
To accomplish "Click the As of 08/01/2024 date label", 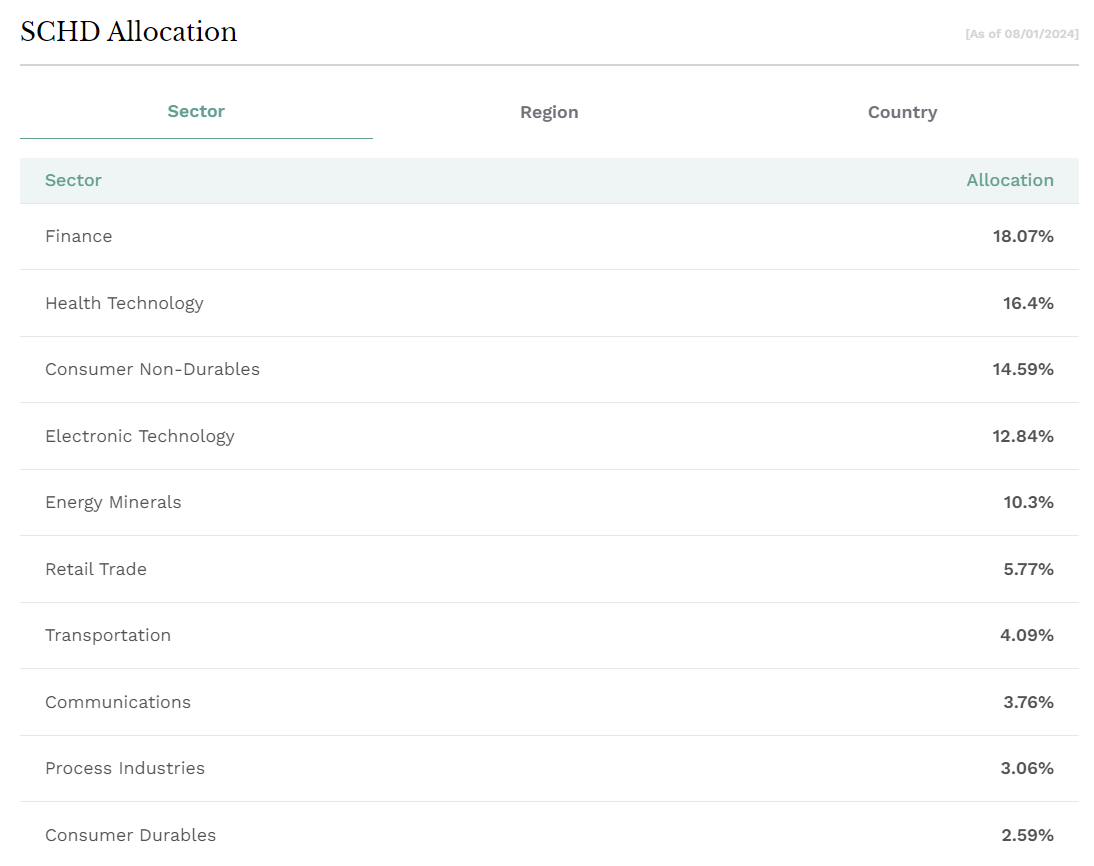I will 1021,34.
